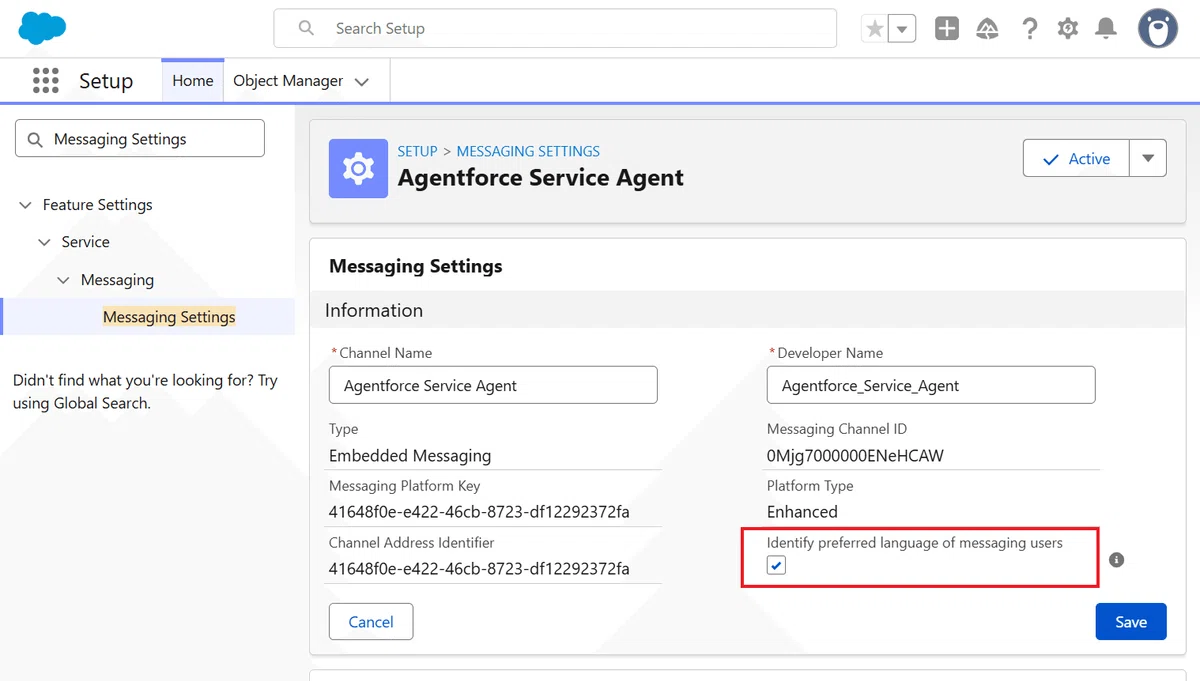This screenshot has height=681, width=1200.
Task: Open the Setup gear menu icon
Action: point(1068,29)
